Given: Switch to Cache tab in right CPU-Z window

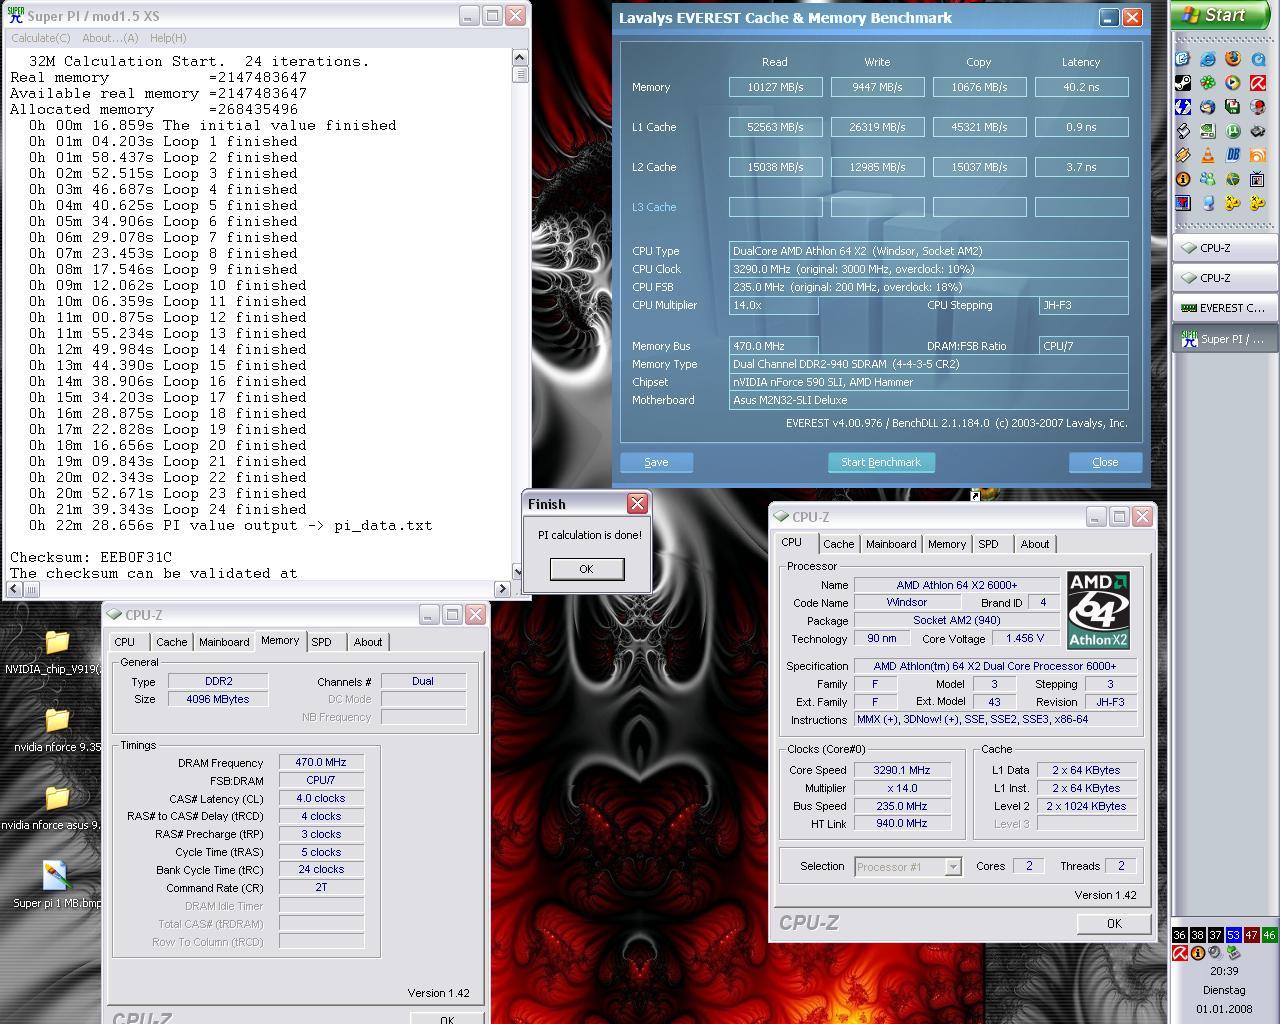Looking at the screenshot, I should click(838, 544).
